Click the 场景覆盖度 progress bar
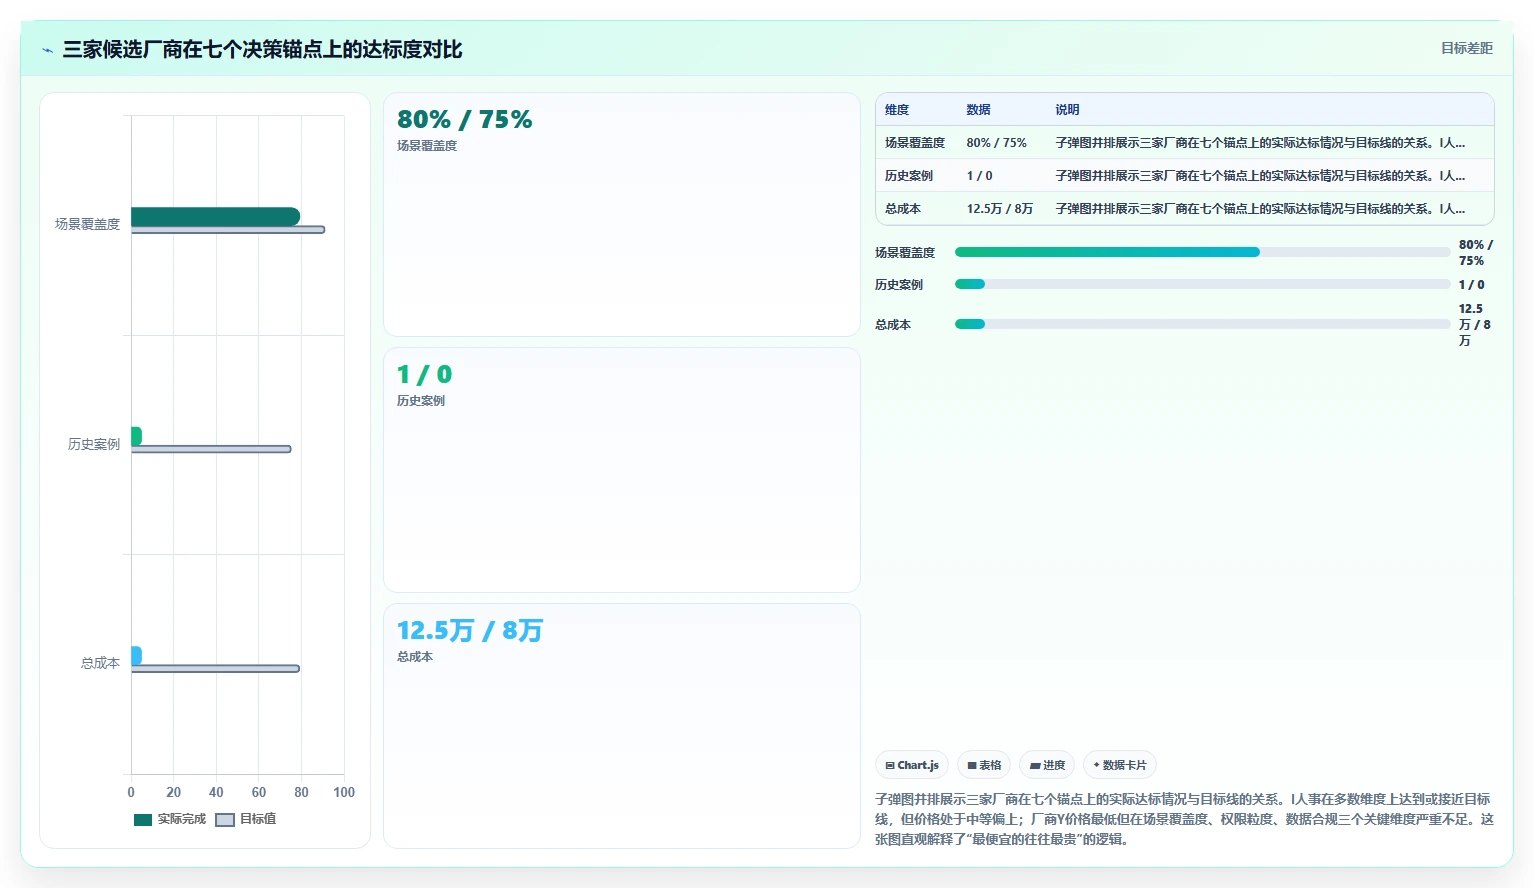 pyautogui.click(x=1202, y=252)
